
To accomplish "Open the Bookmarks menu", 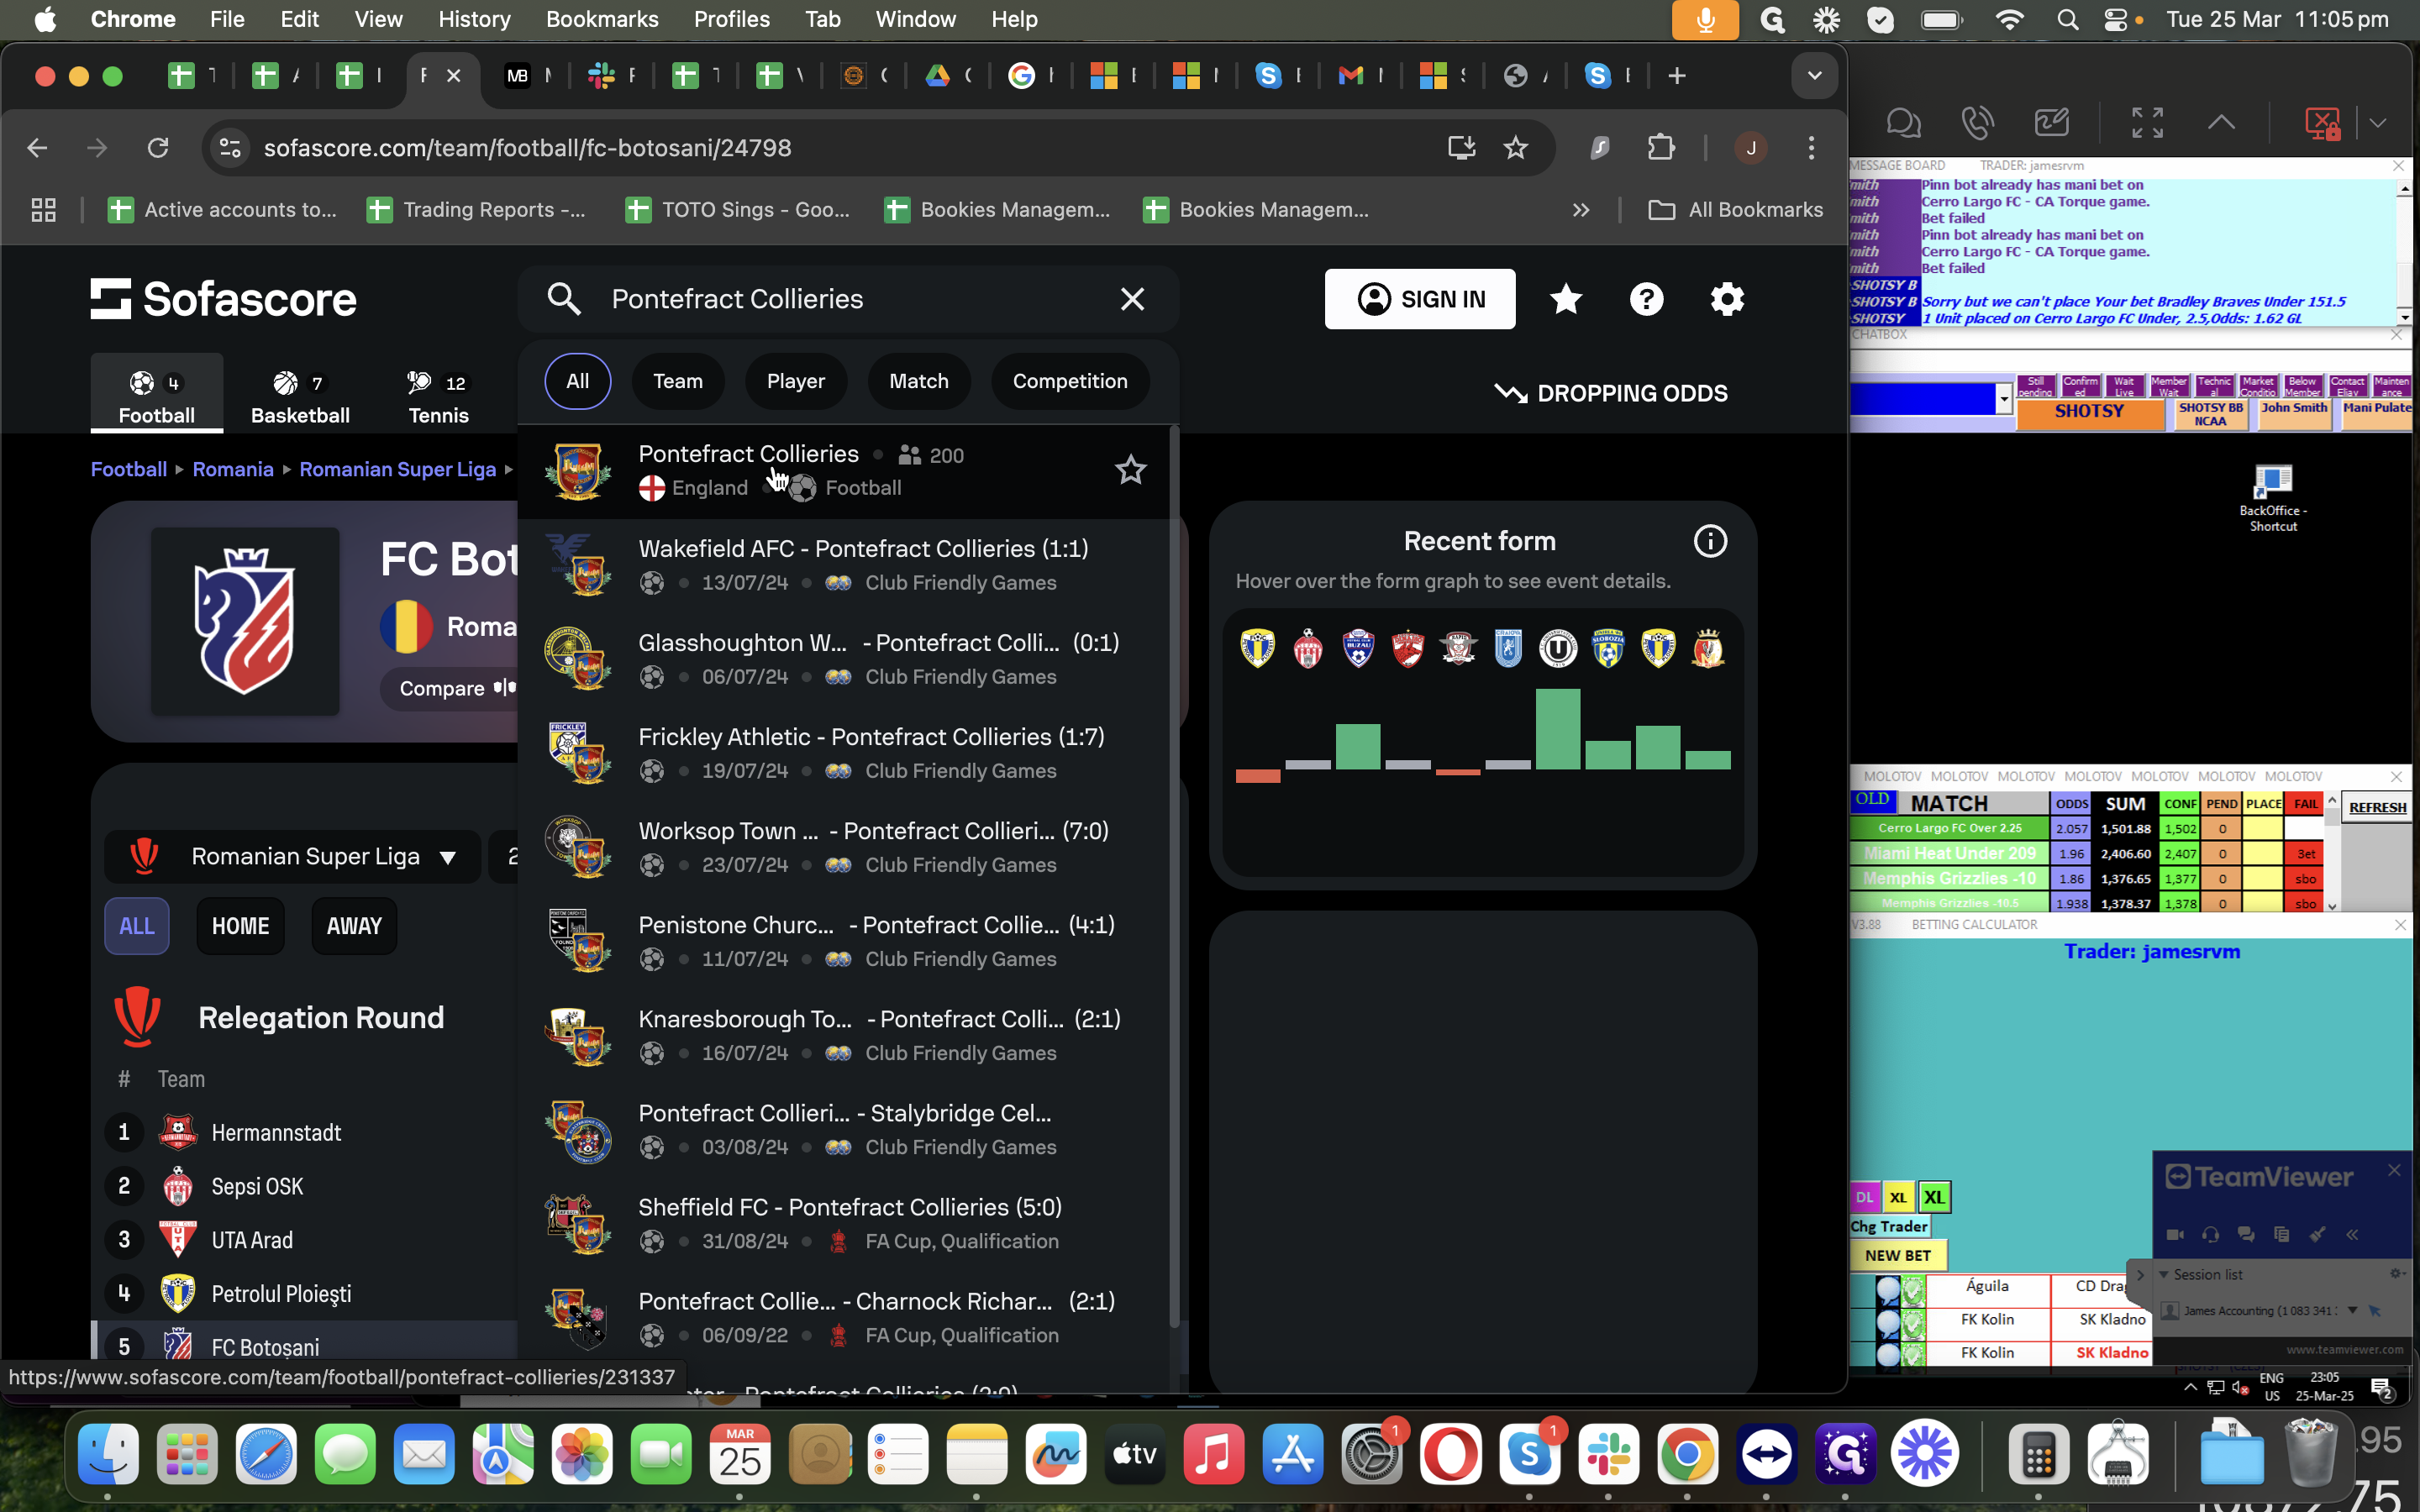I will [602, 20].
